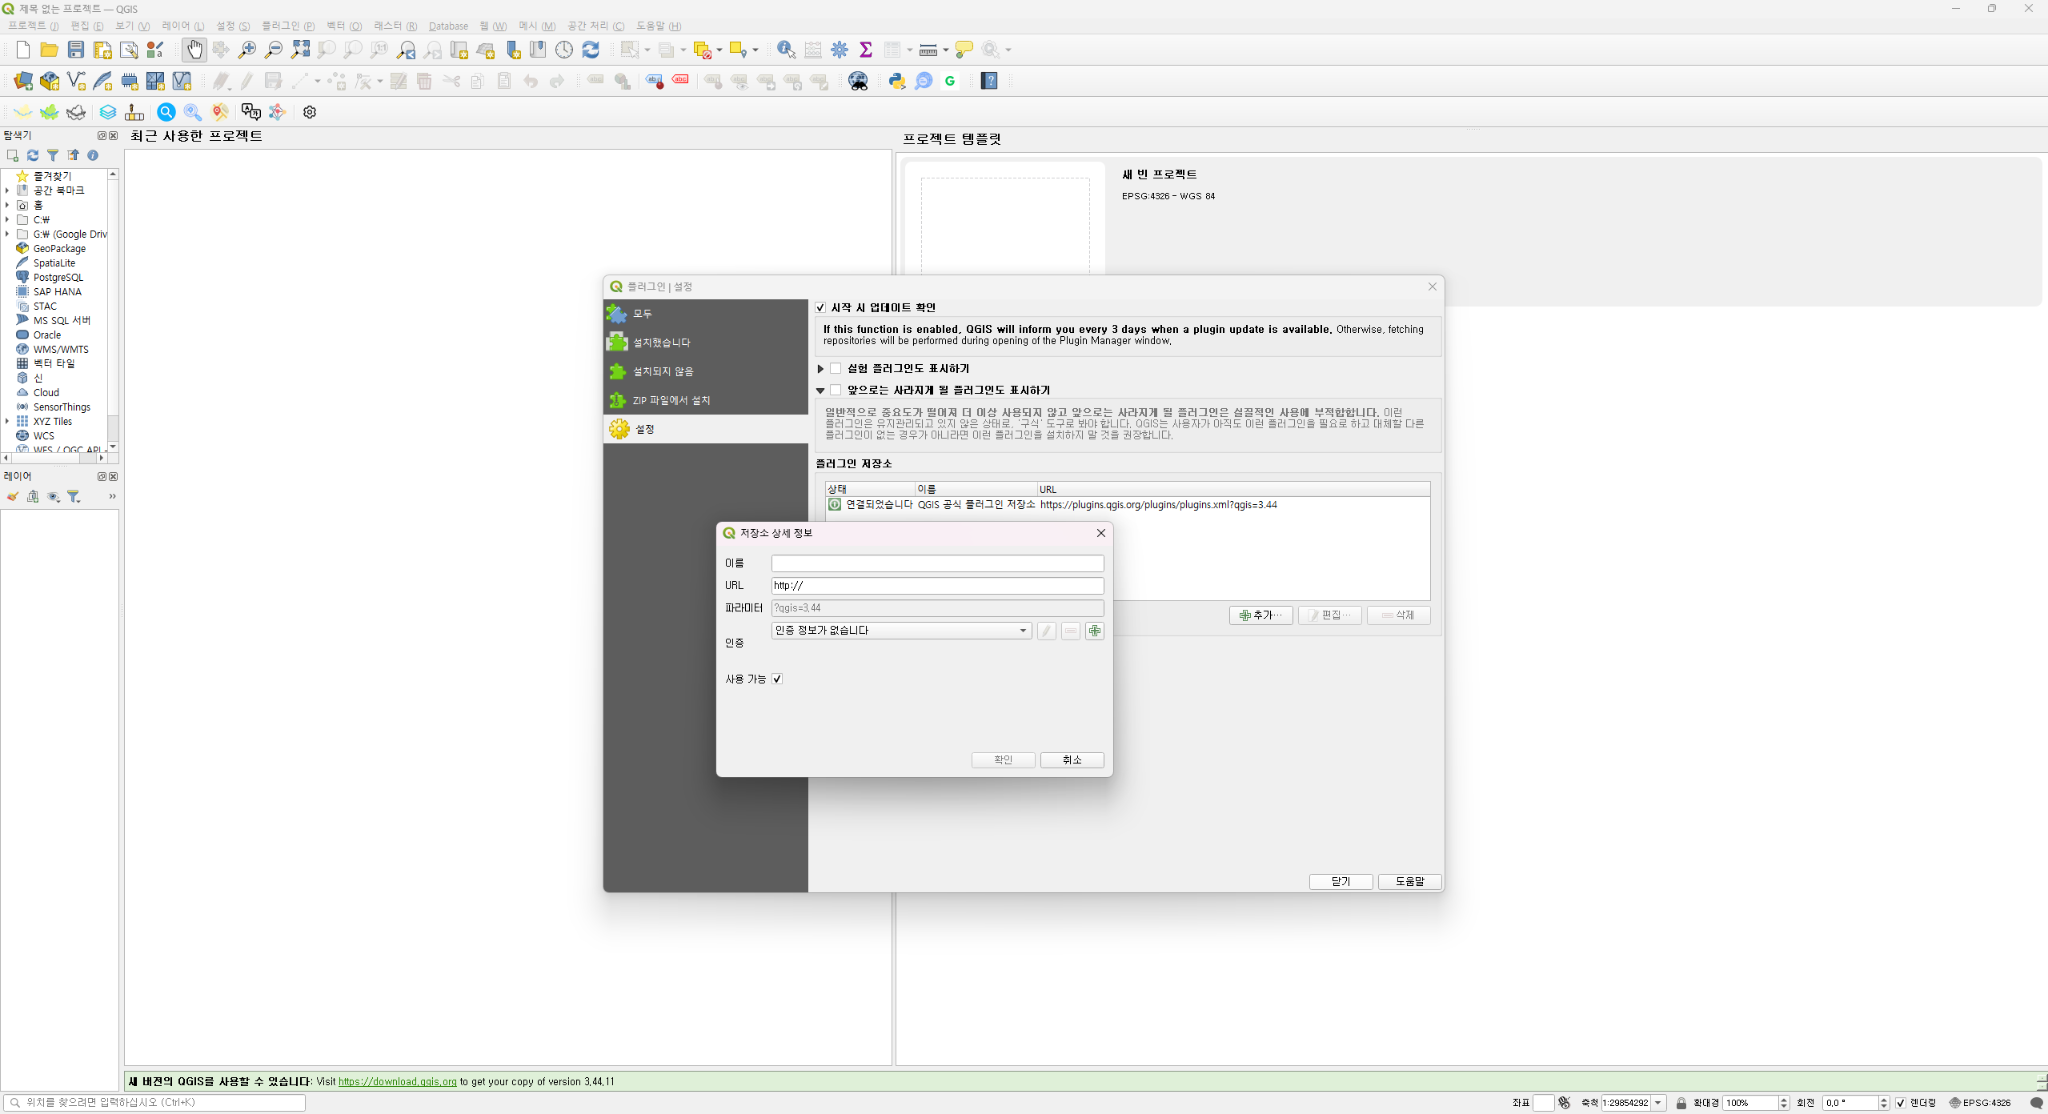Open the 프로젝트 (Project) menu
Screen dimensions: 2048x1114
point(33,26)
